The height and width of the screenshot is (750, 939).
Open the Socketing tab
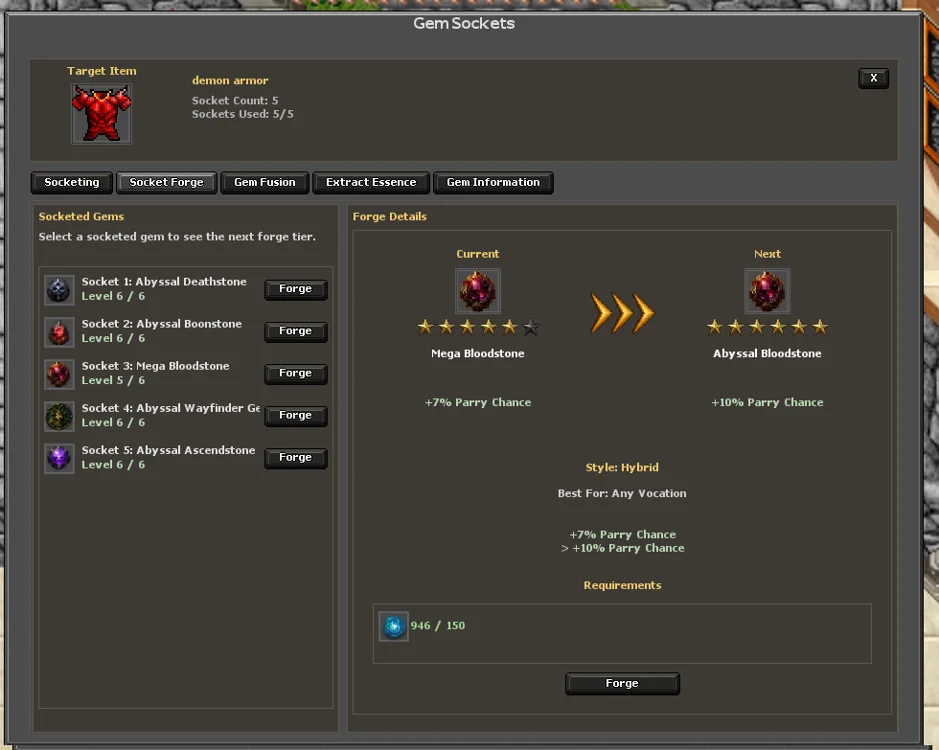tap(72, 182)
